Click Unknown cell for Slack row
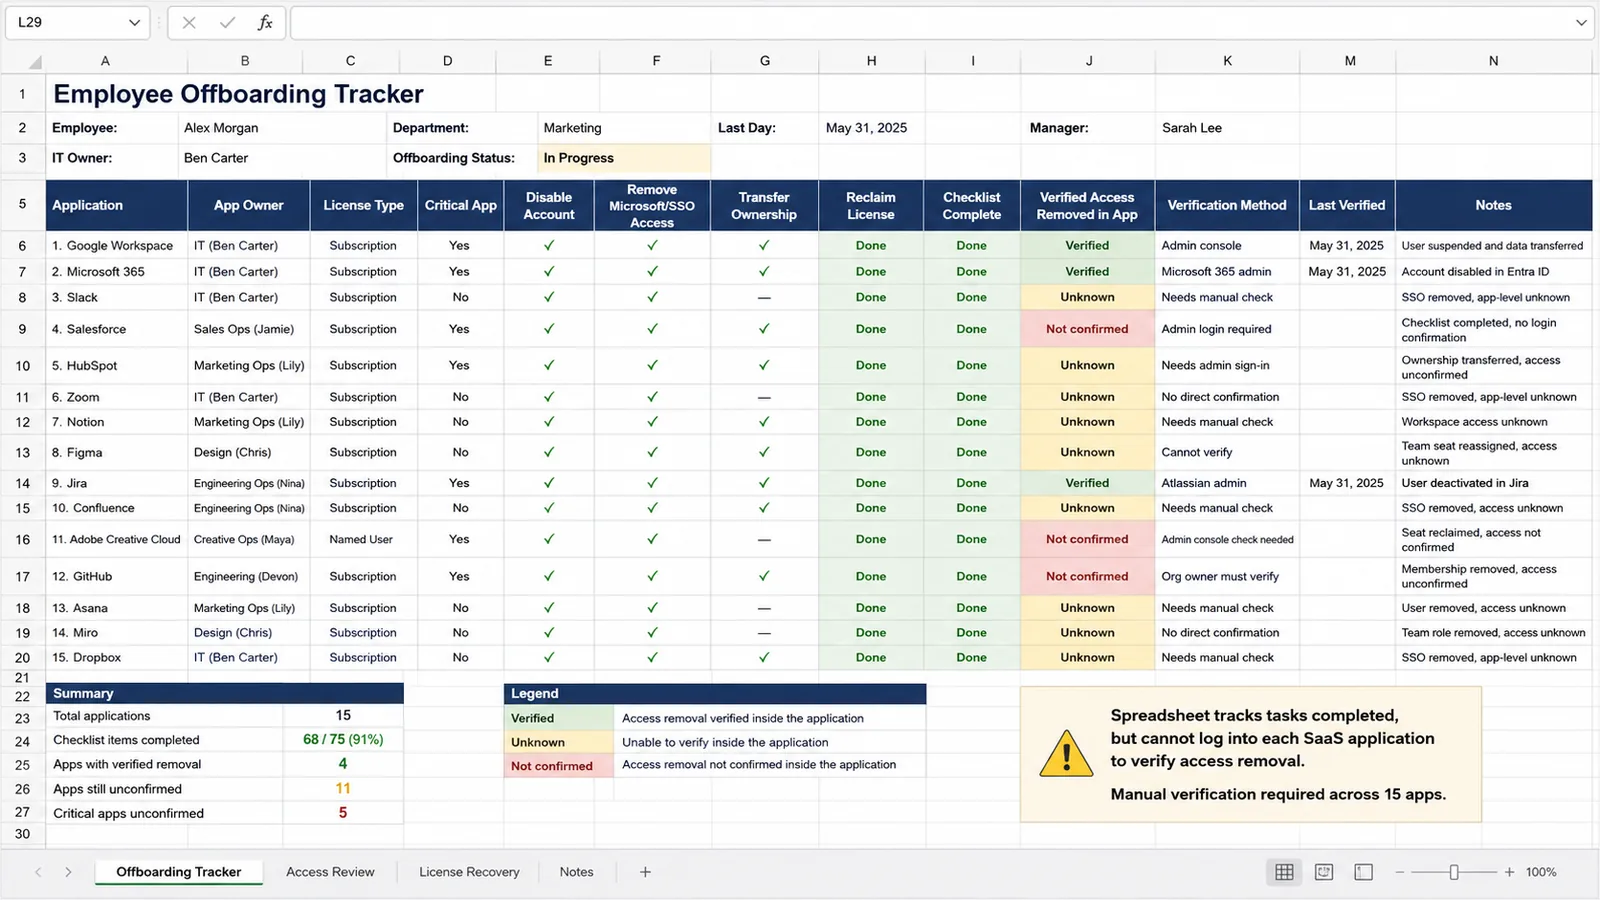This screenshot has width=1600, height=900. (x=1087, y=297)
